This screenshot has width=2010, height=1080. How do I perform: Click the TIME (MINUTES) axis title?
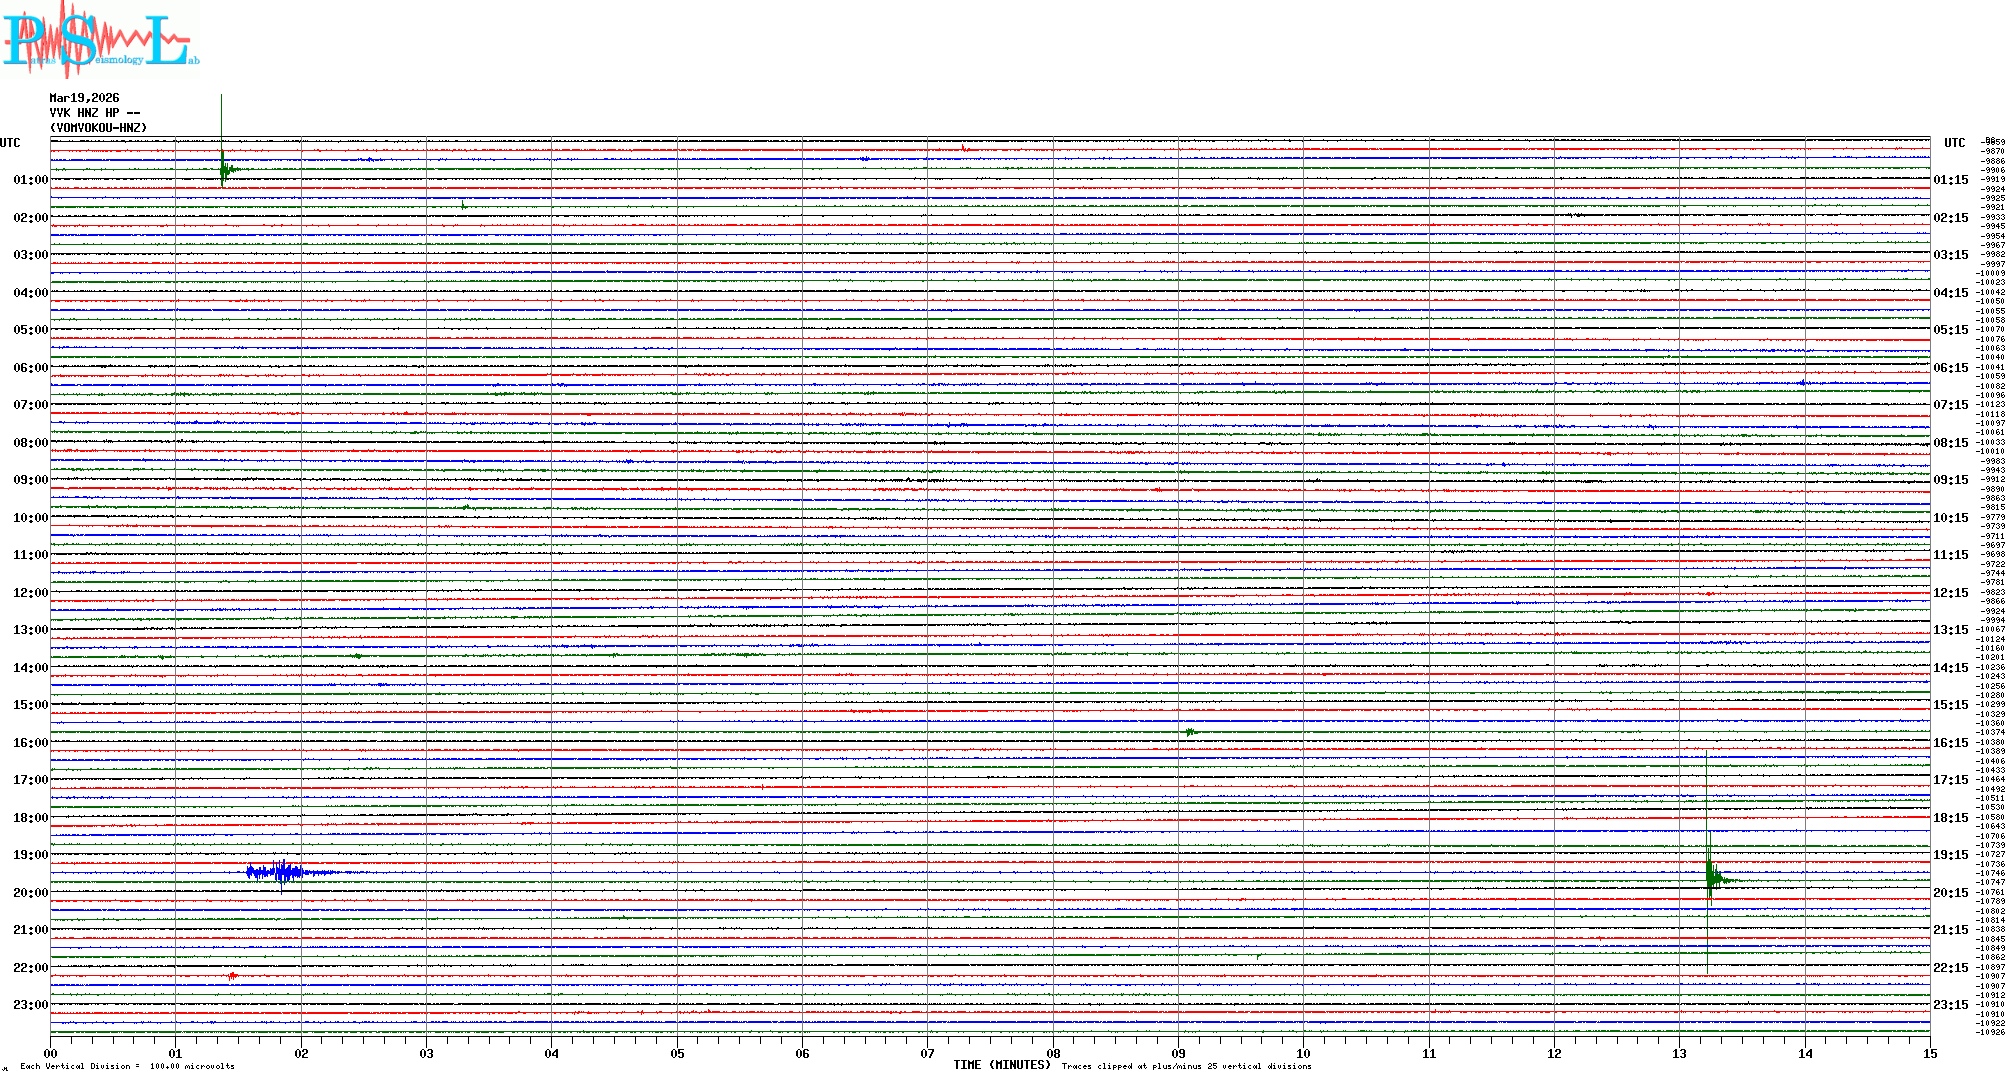tap(1002, 1065)
